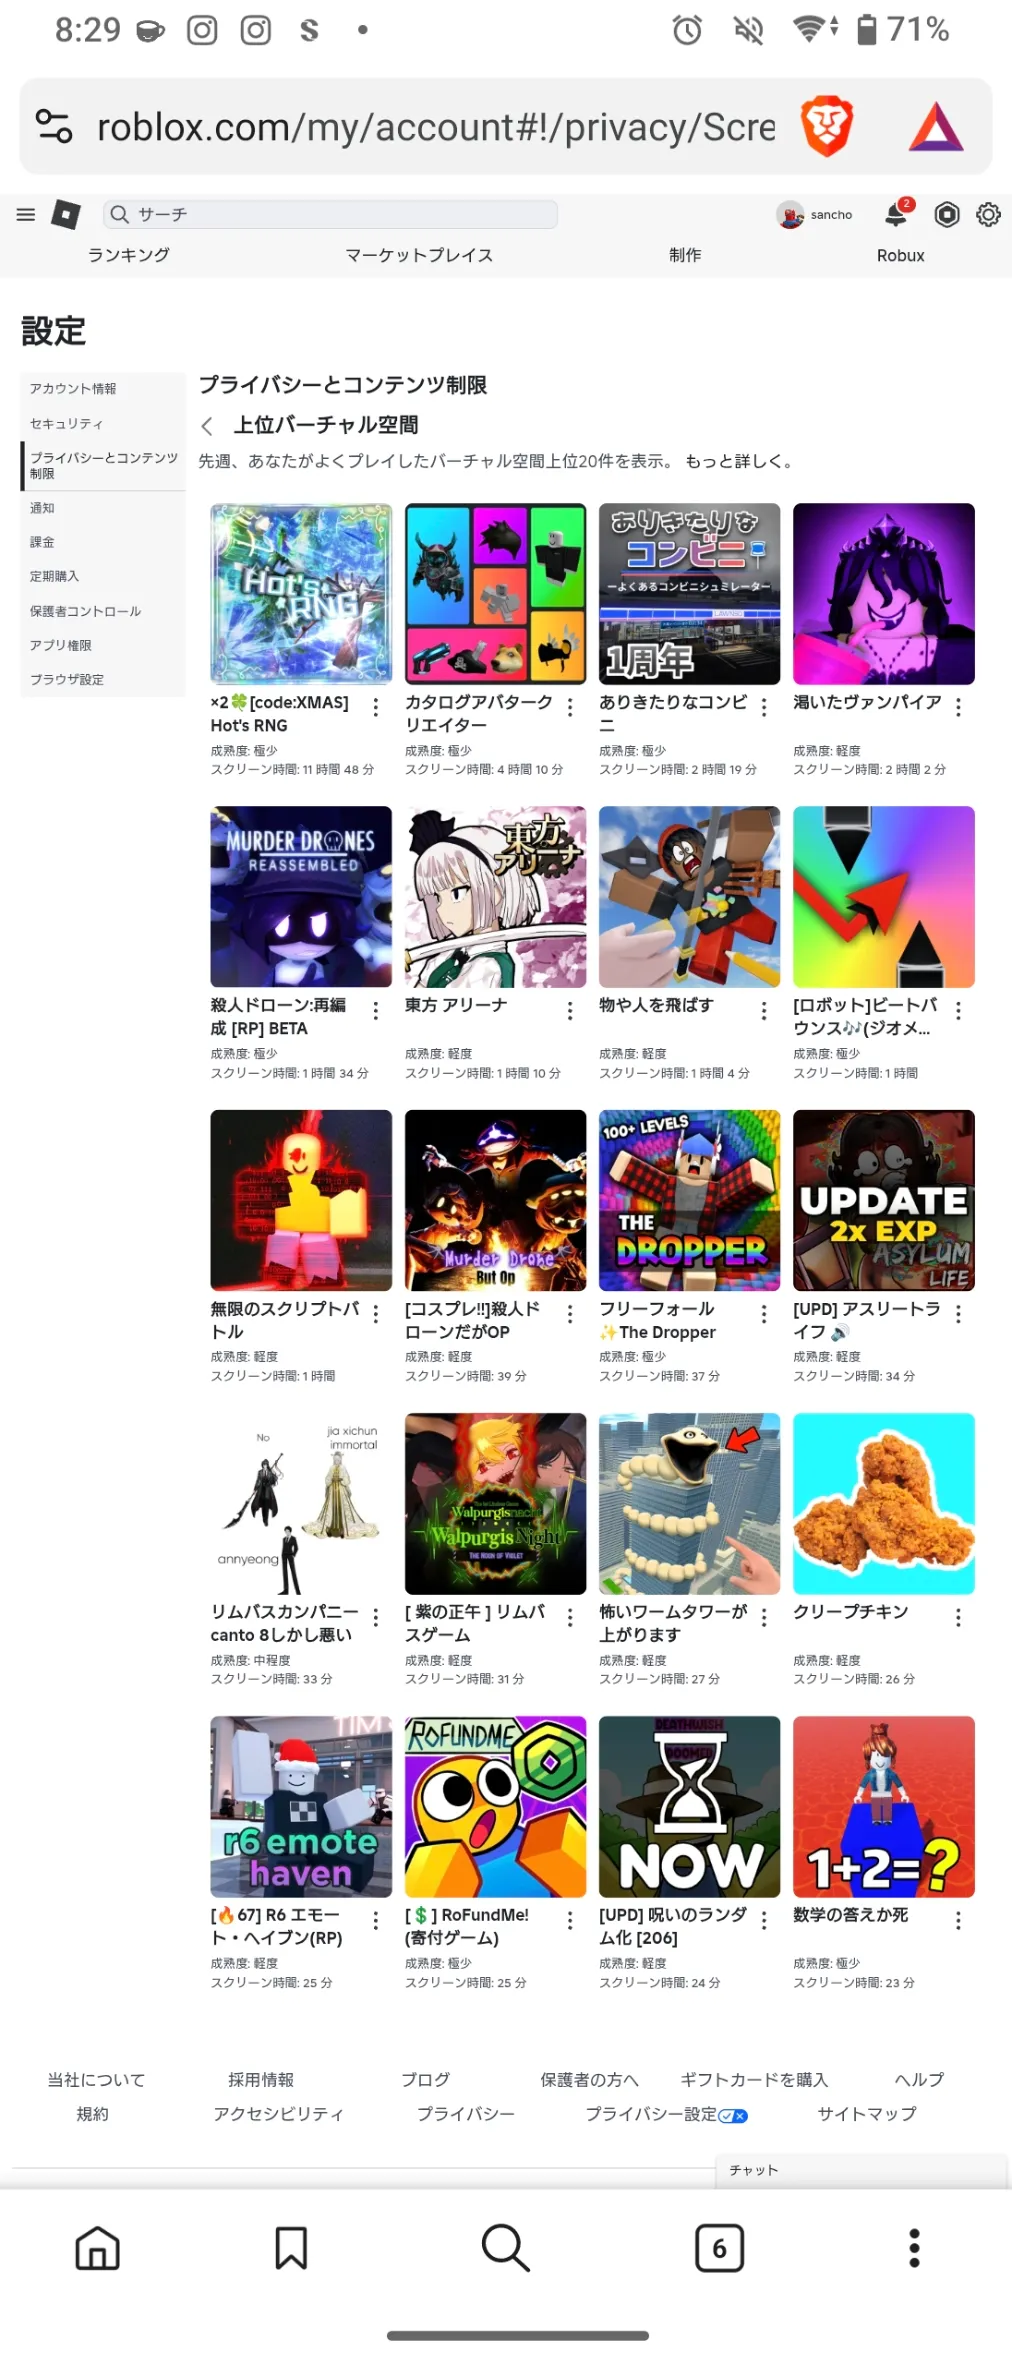Screen dimensions: 1012x2364
Task: Open site settings icon in address bar
Action: [x=54, y=127]
